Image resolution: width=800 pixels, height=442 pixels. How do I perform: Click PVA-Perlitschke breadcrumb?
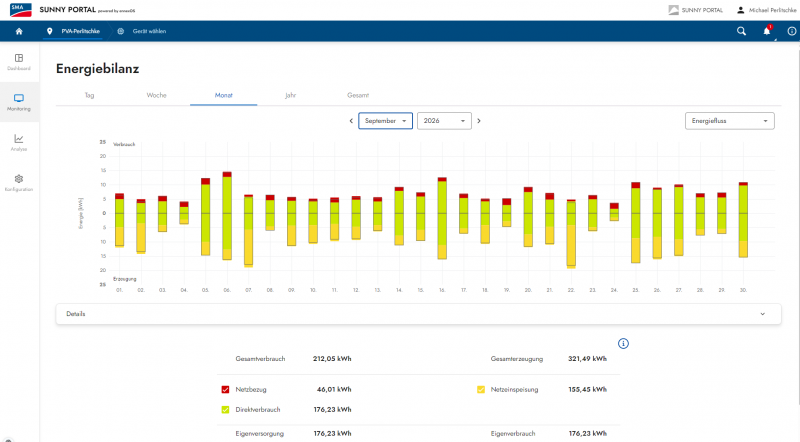[x=81, y=31]
